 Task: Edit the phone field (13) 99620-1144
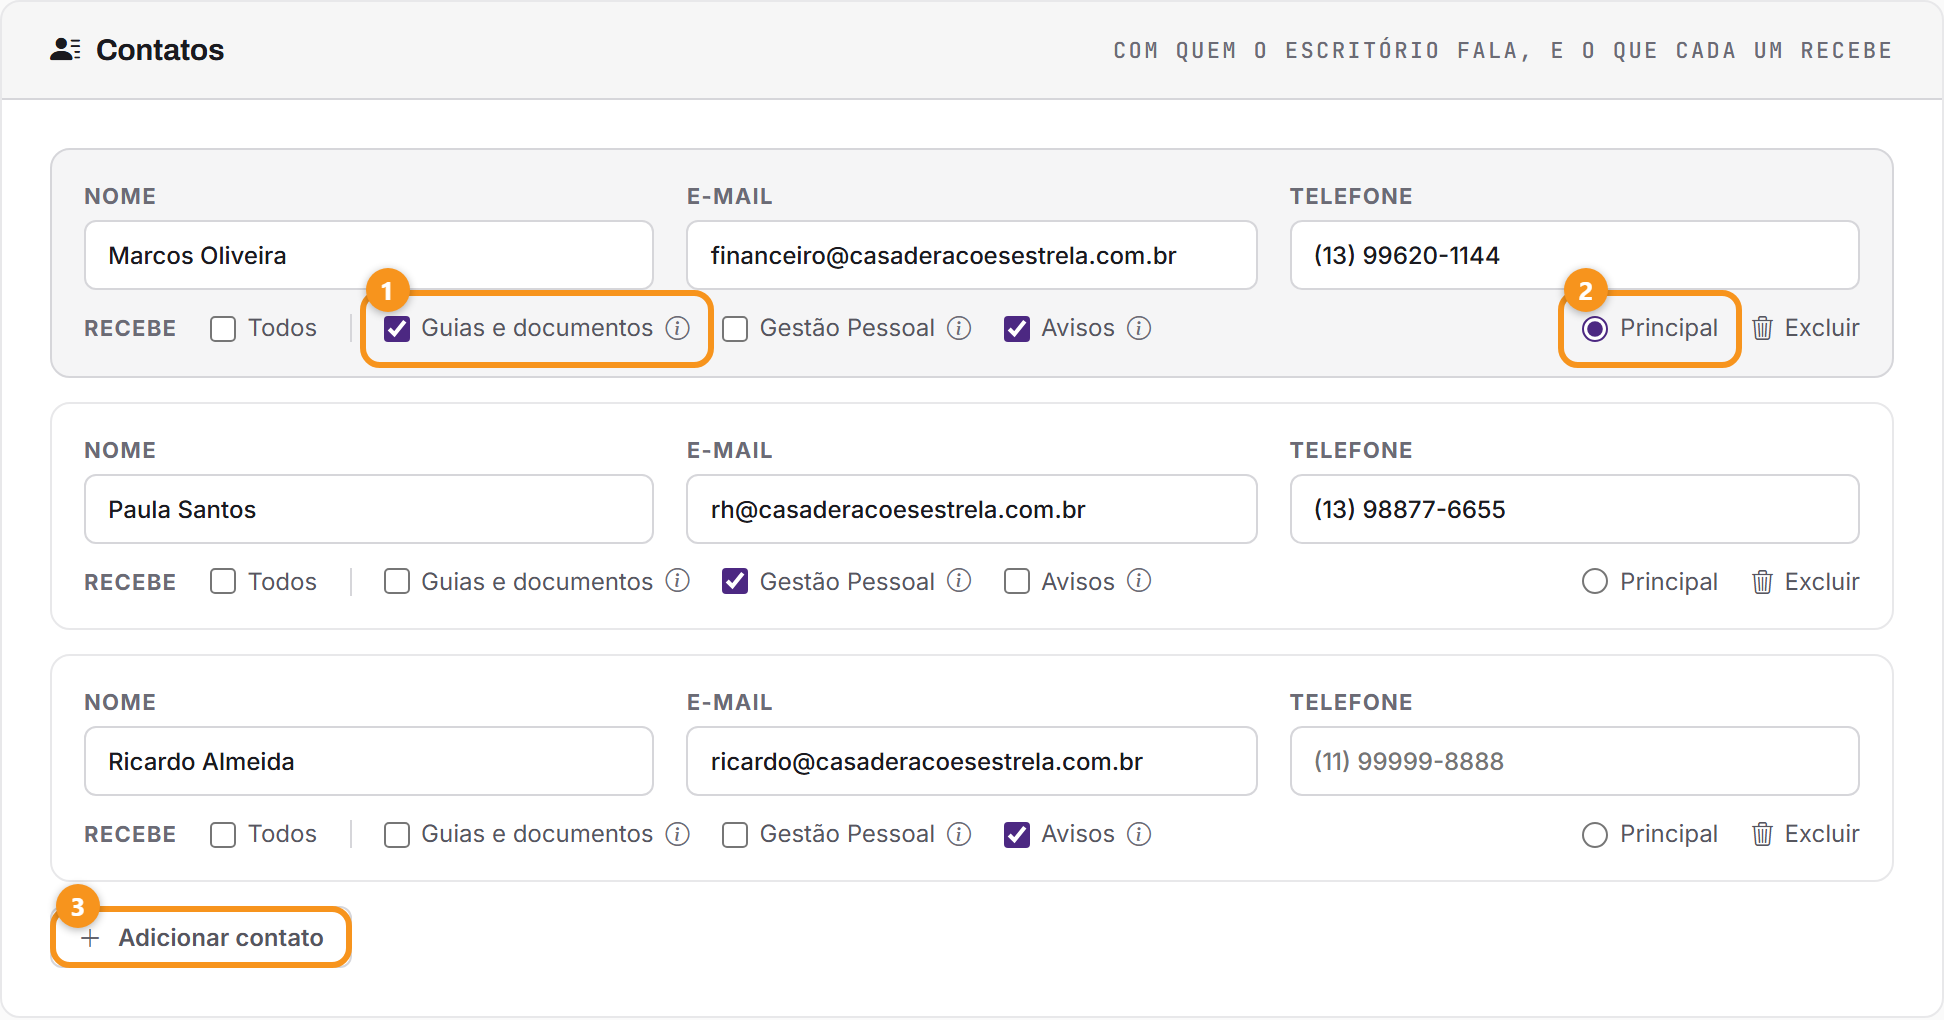coord(1575,255)
